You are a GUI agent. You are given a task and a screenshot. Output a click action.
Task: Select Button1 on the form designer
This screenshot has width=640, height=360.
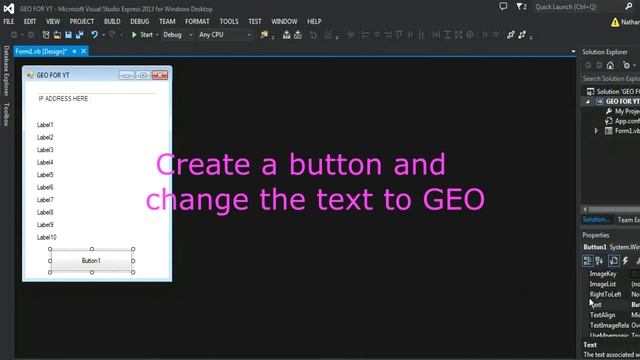point(91,260)
